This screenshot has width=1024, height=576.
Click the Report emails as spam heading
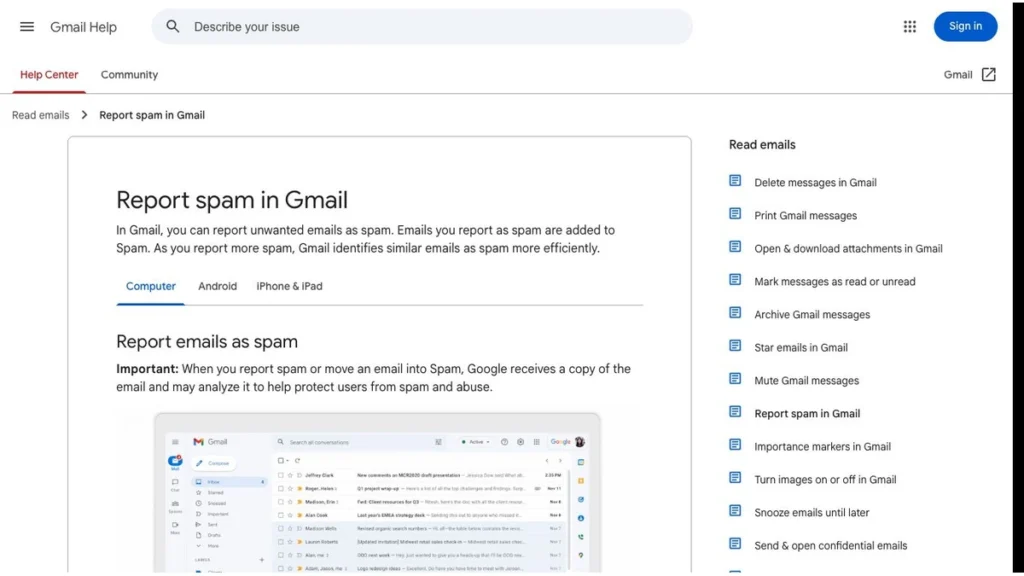[x=207, y=342]
